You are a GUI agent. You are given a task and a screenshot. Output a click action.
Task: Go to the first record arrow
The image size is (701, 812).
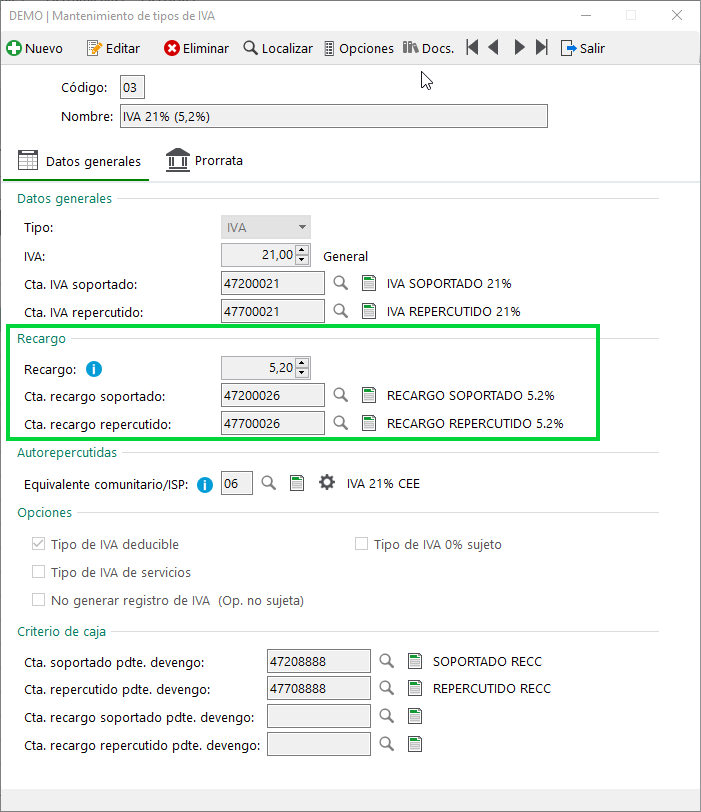coord(472,47)
